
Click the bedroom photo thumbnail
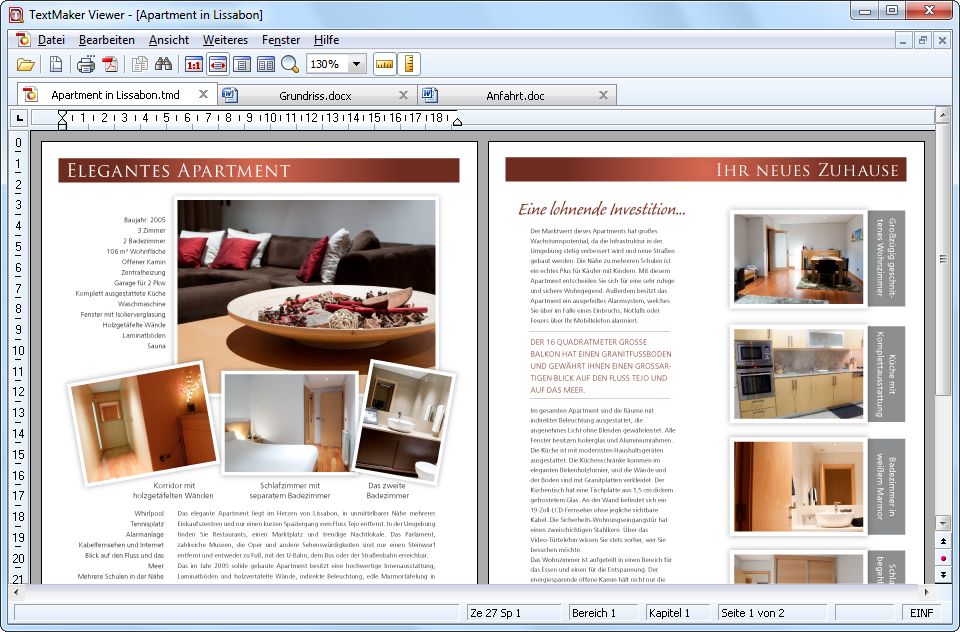(x=290, y=423)
